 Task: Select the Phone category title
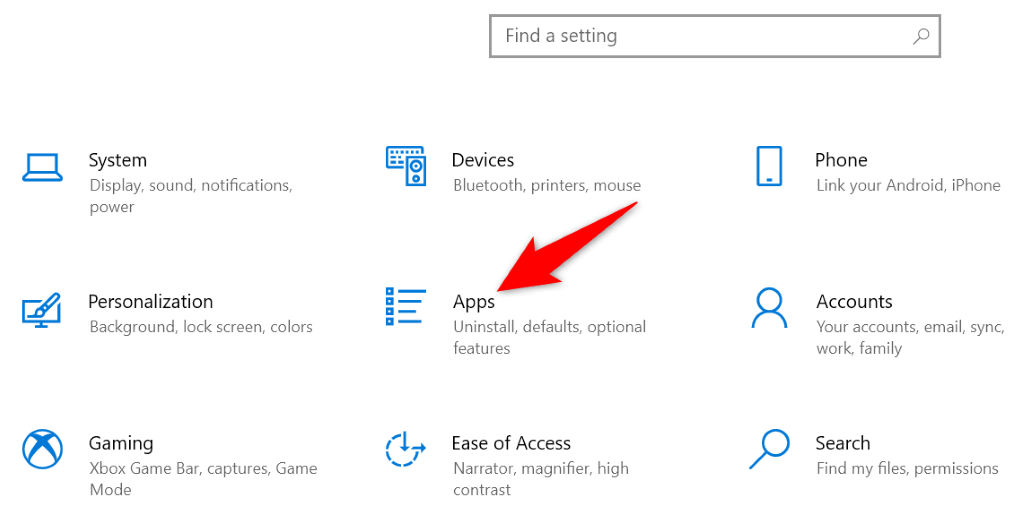tap(841, 160)
